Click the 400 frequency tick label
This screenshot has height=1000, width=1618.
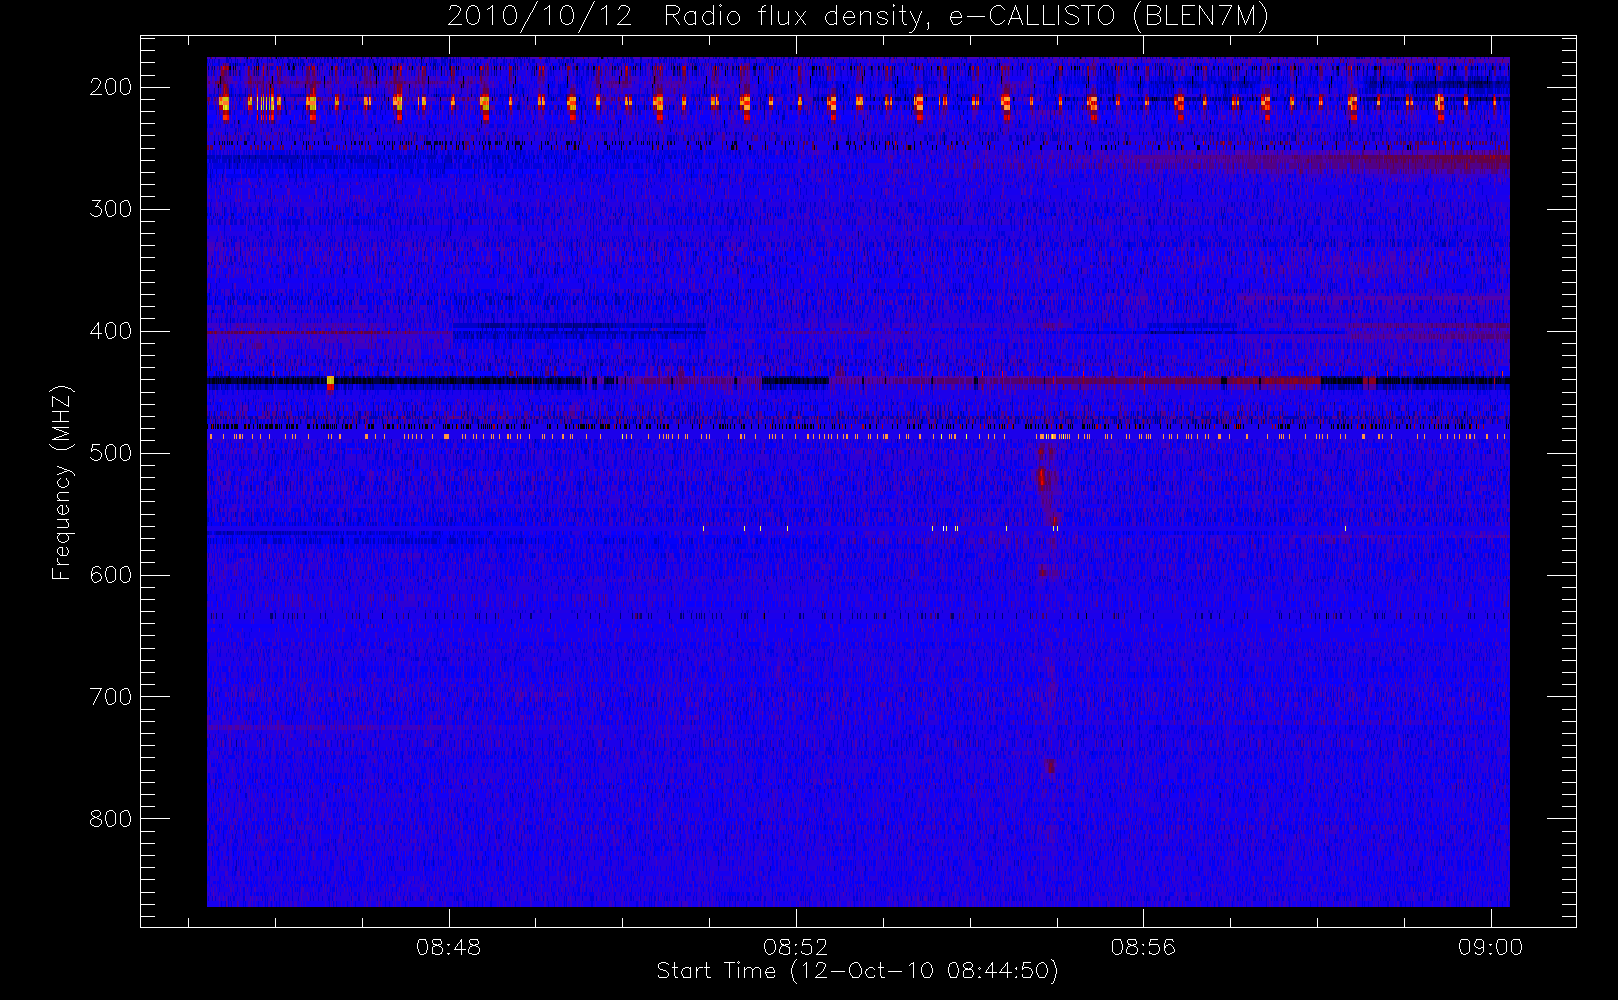(x=111, y=331)
